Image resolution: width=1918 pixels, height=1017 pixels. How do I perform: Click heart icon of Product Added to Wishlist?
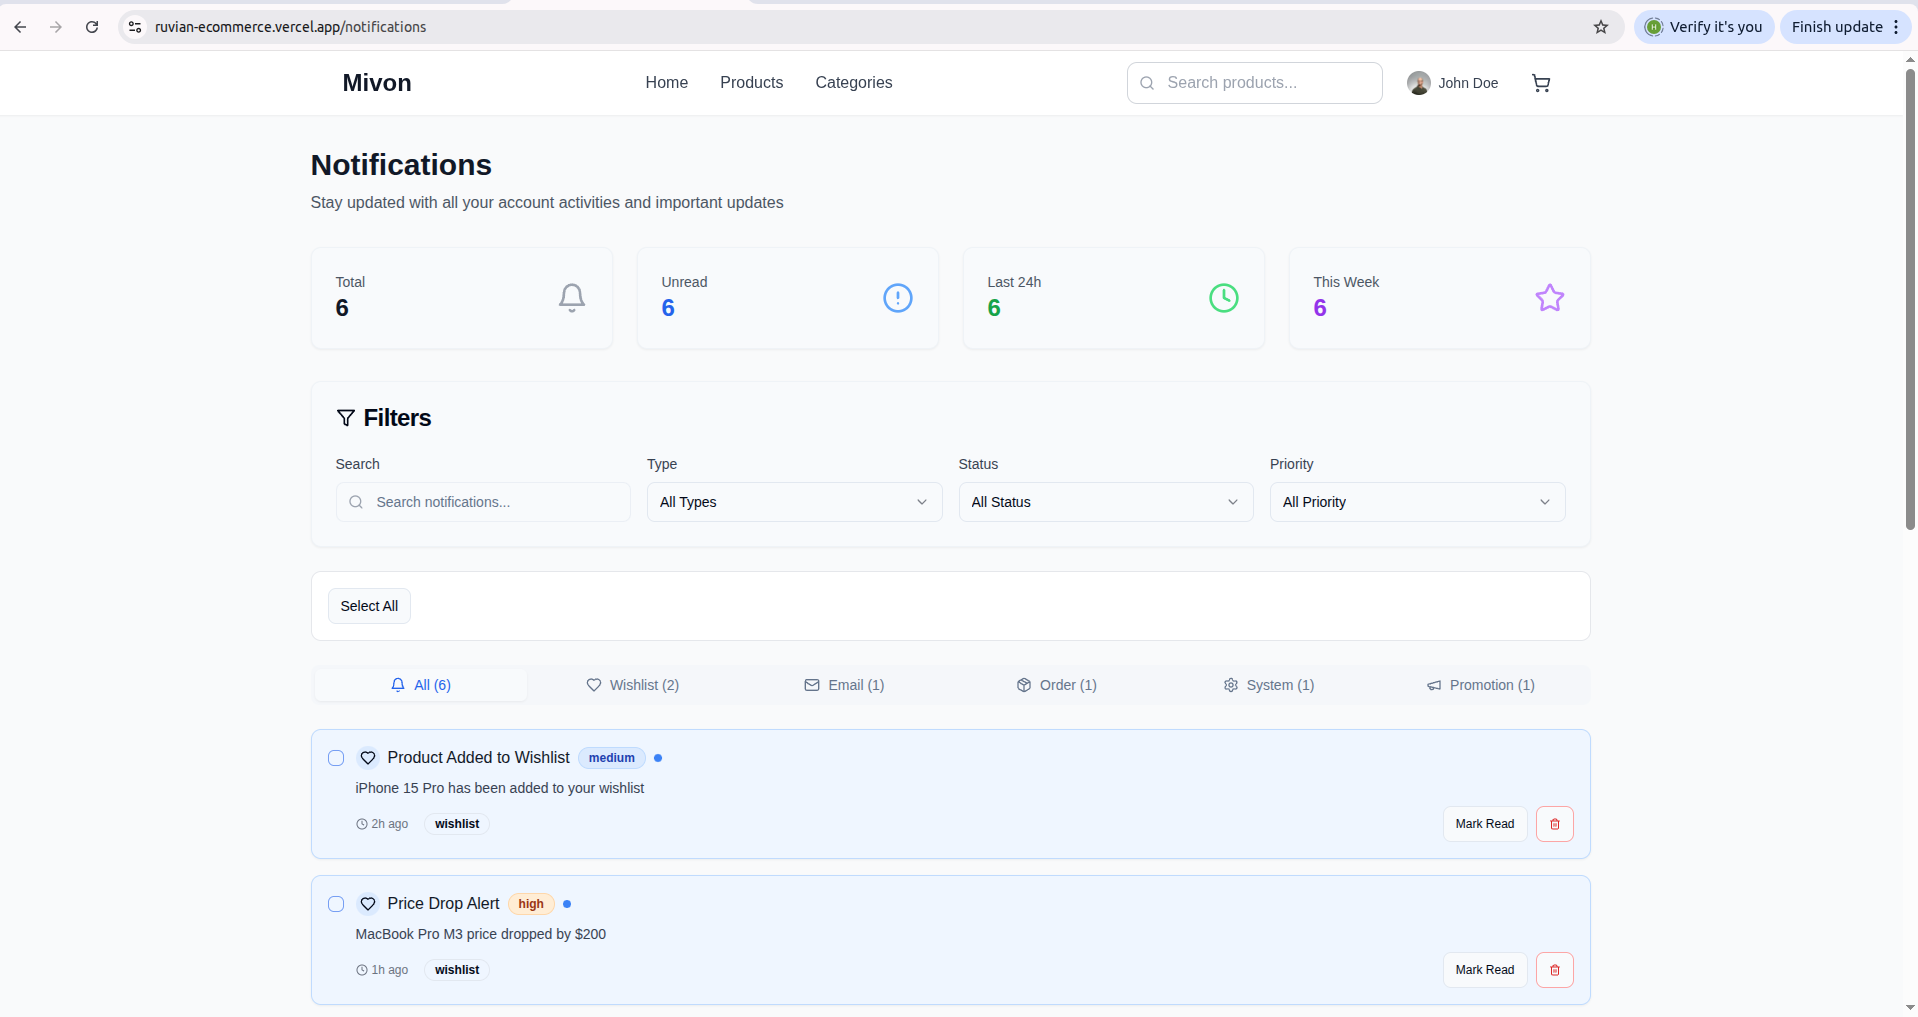click(368, 758)
